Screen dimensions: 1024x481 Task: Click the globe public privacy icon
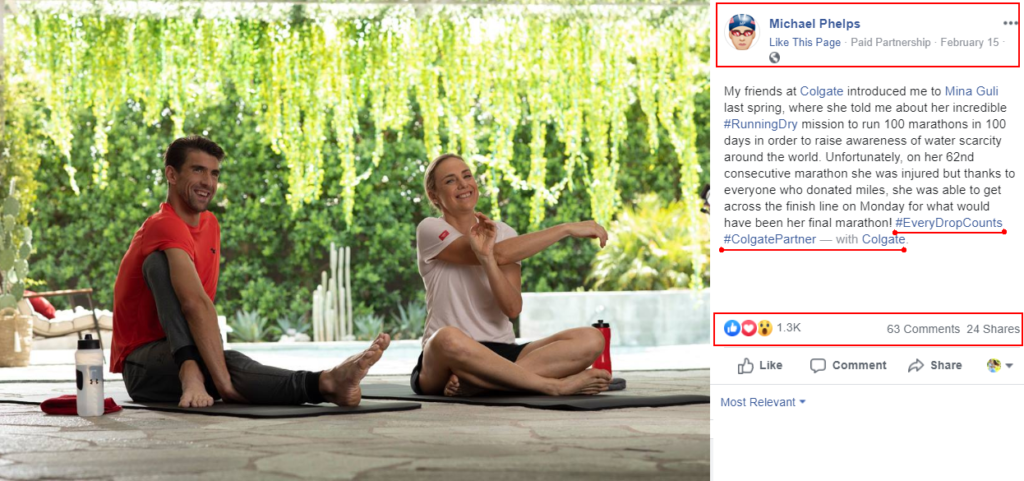775,57
